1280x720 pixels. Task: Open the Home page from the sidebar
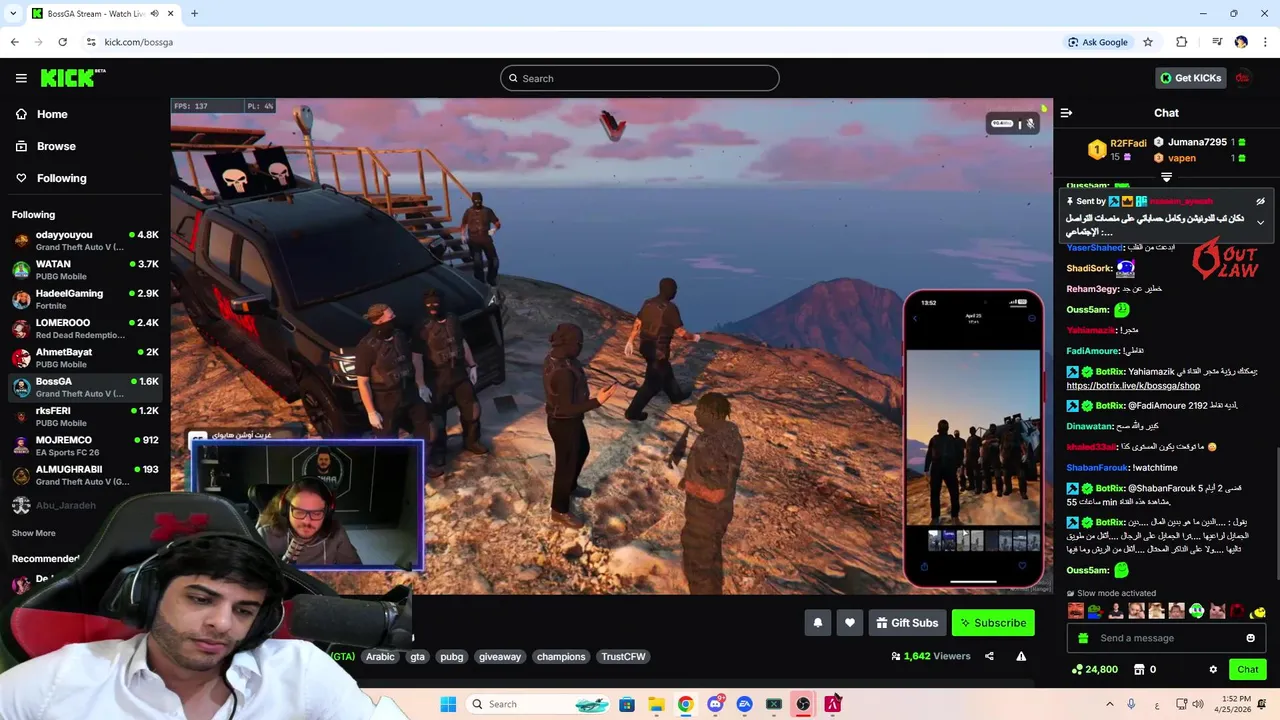(52, 114)
